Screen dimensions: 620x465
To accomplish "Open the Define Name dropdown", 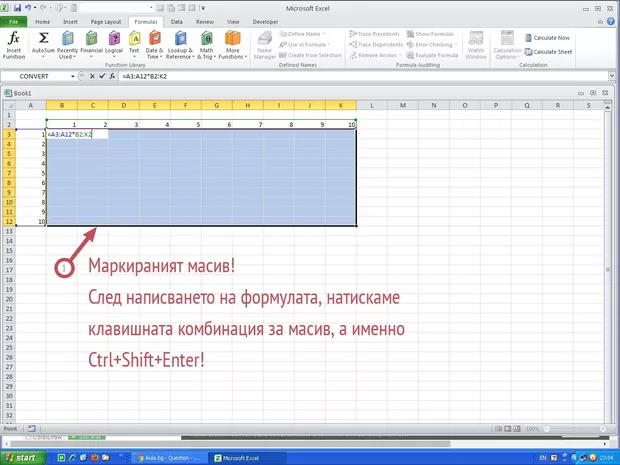I will [x=302, y=34].
